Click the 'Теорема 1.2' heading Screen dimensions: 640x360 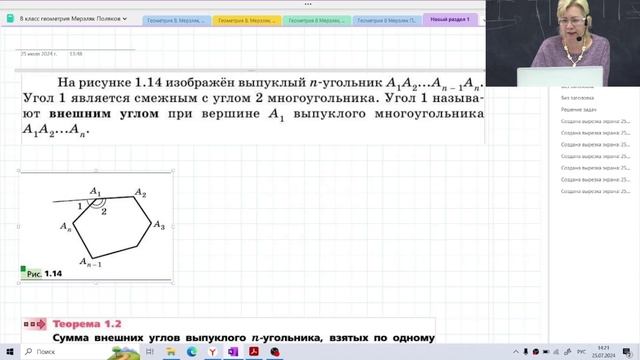point(87,324)
